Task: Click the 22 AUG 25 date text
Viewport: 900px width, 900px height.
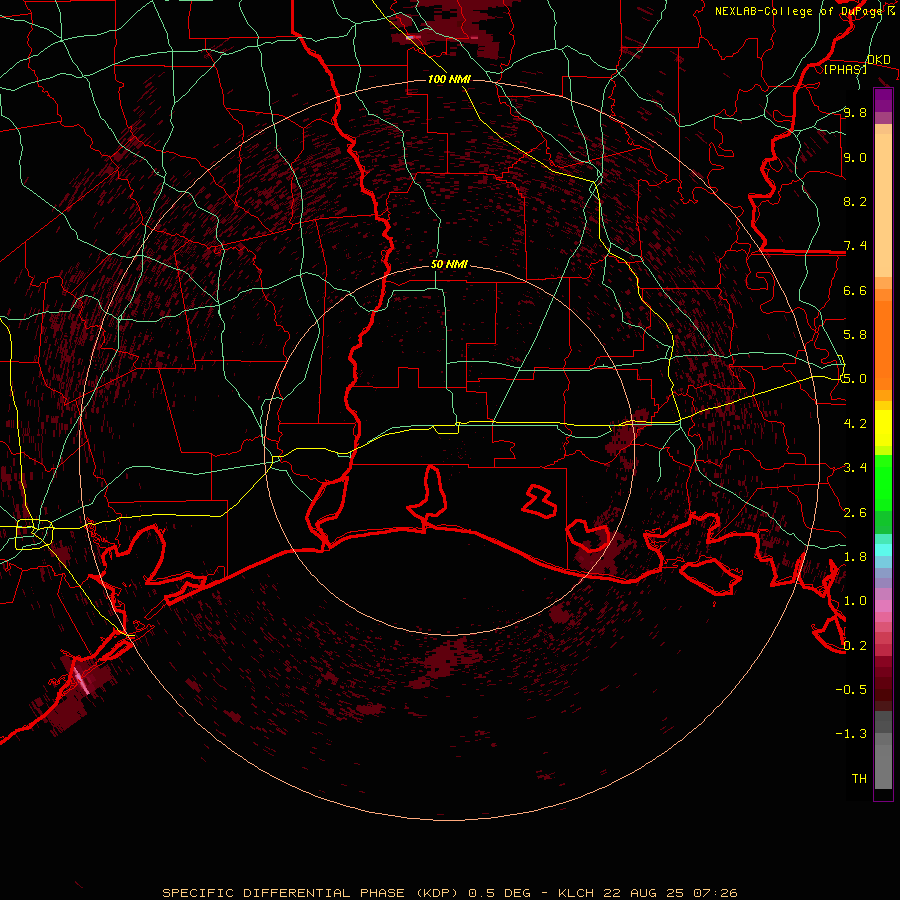Action: (x=643, y=893)
